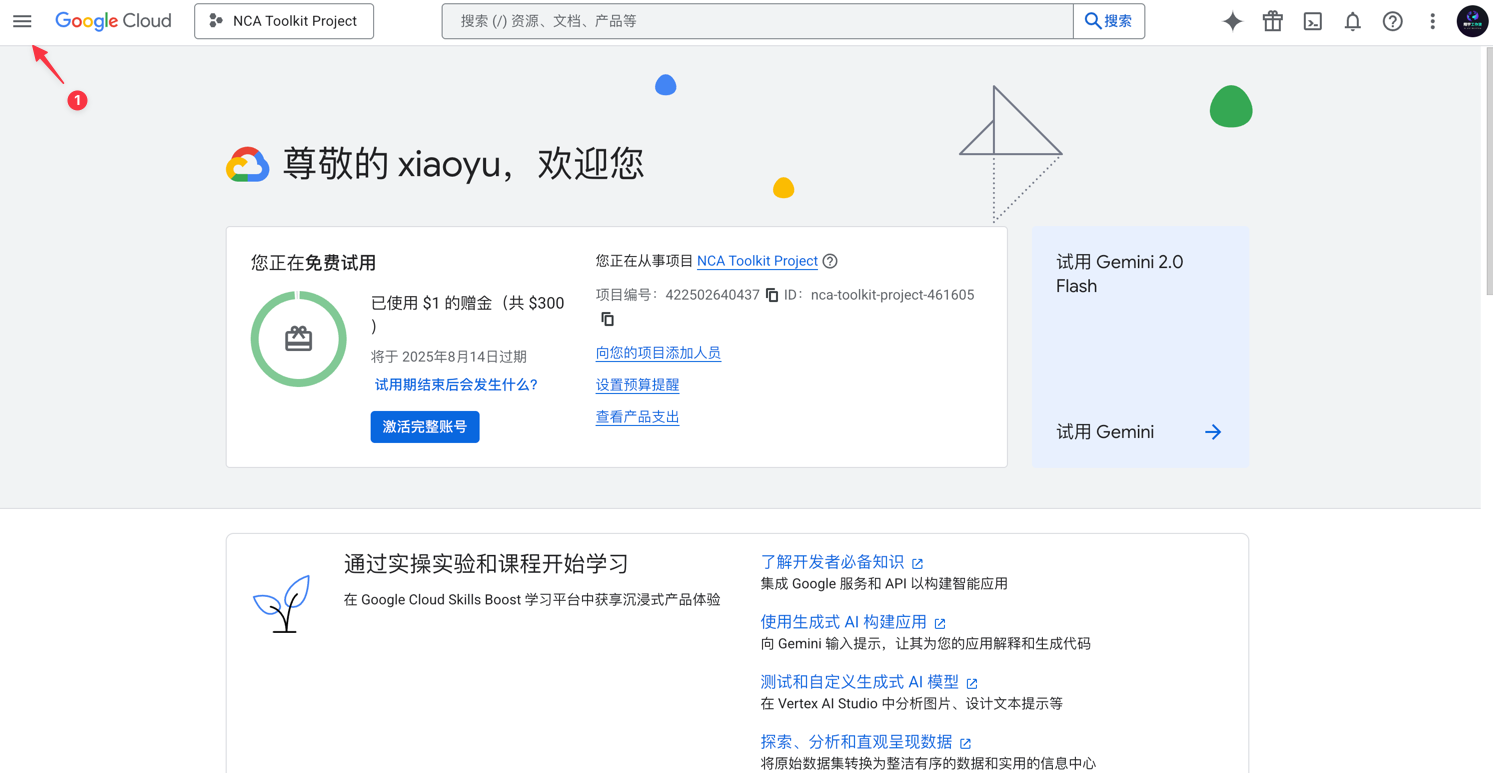Open the help question-mark icon
Viewport: 1493px width, 773px height.
pos(1392,20)
